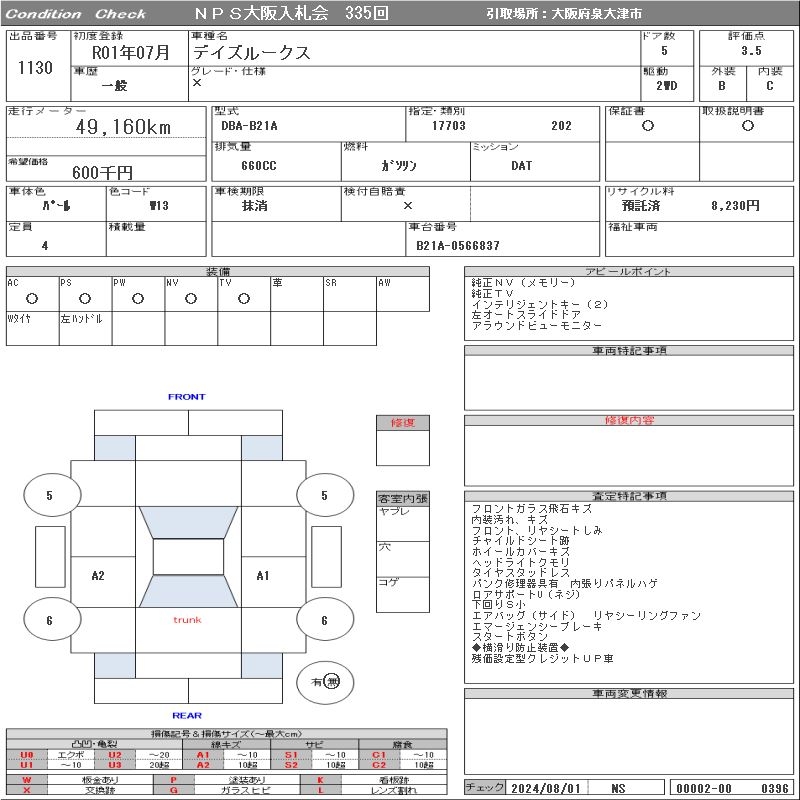Click the vehicle history value 一般
The image size is (800, 800).
[114, 85]
